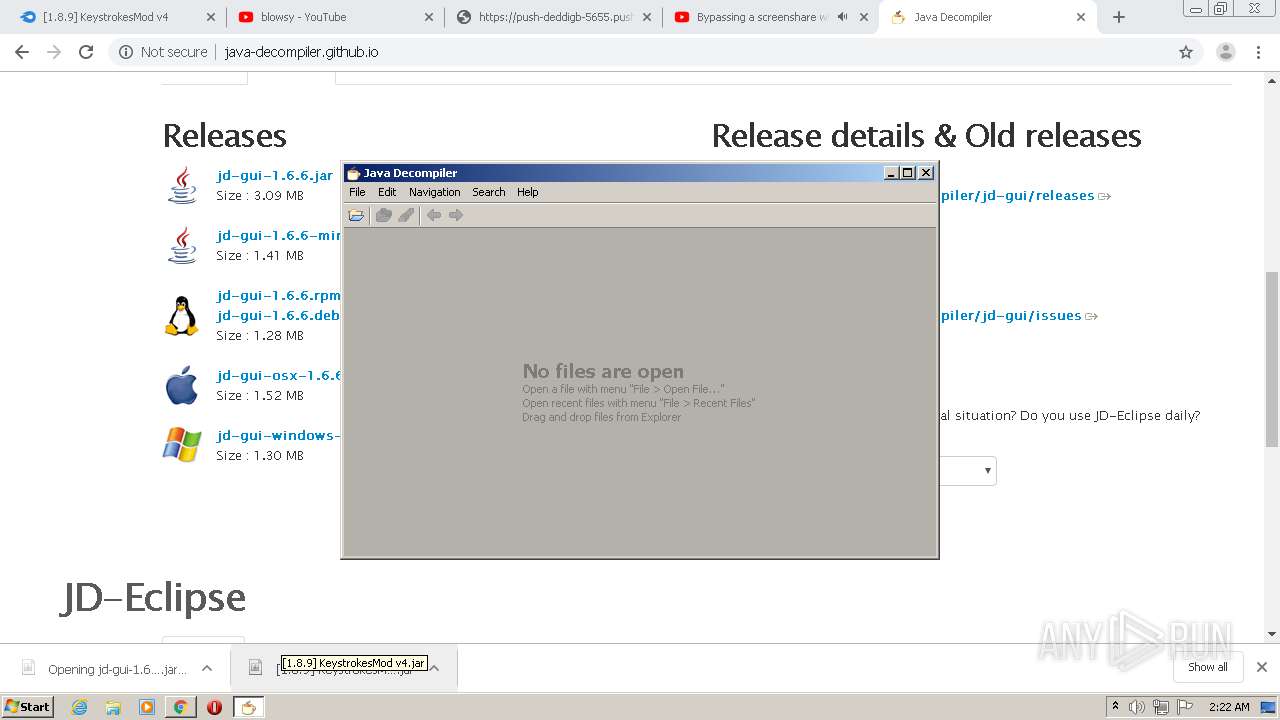Close the blowsy - YouTube tab

coord(428,17)
